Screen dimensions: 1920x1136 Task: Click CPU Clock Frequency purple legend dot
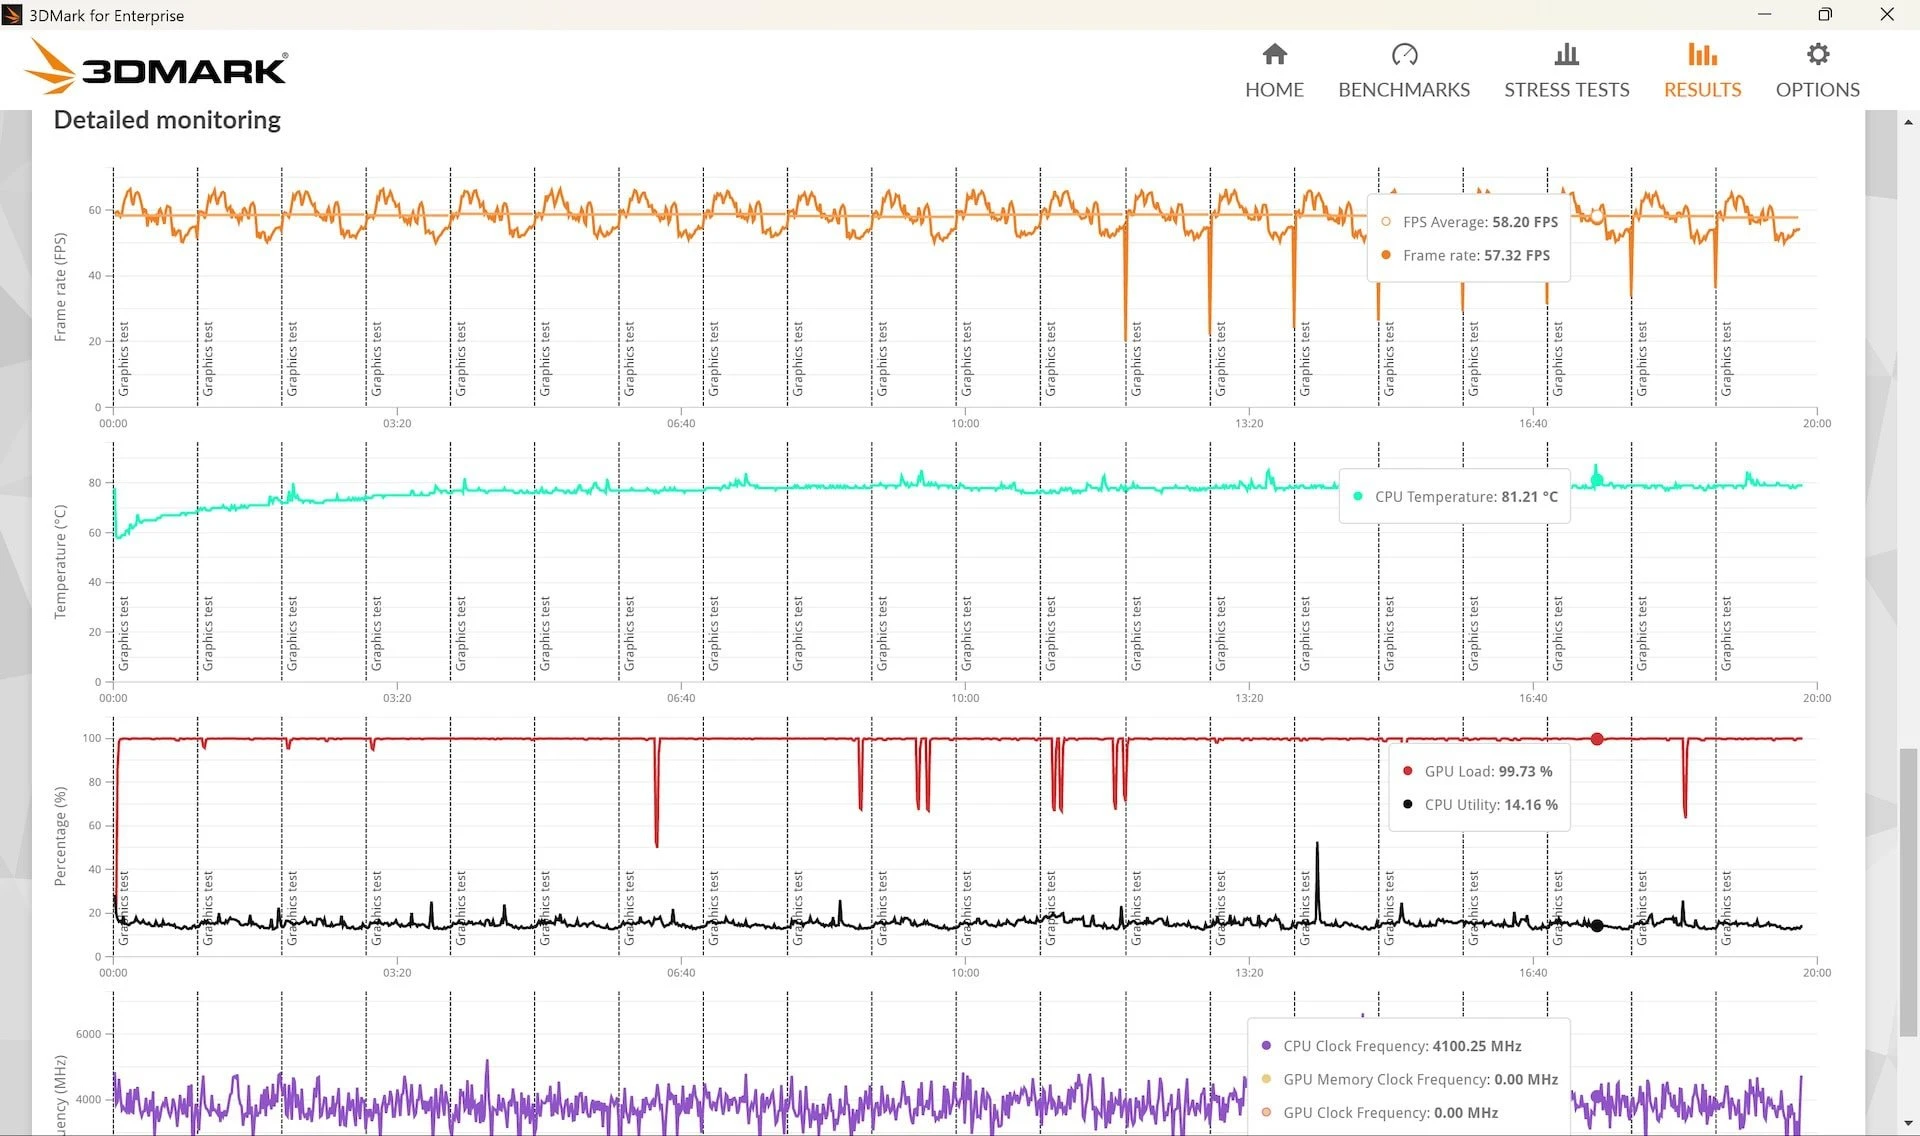click(1266, 1046)
